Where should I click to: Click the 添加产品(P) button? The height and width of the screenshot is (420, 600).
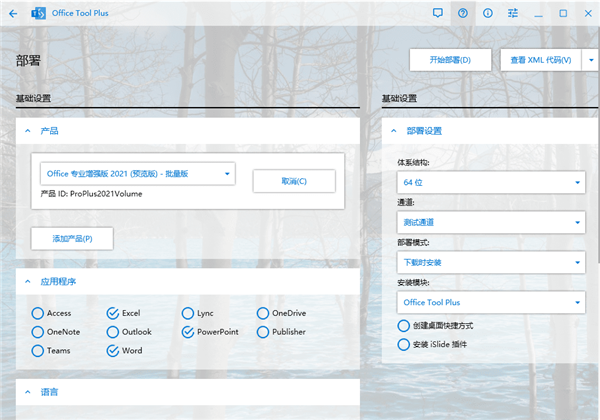pos(71,238)
